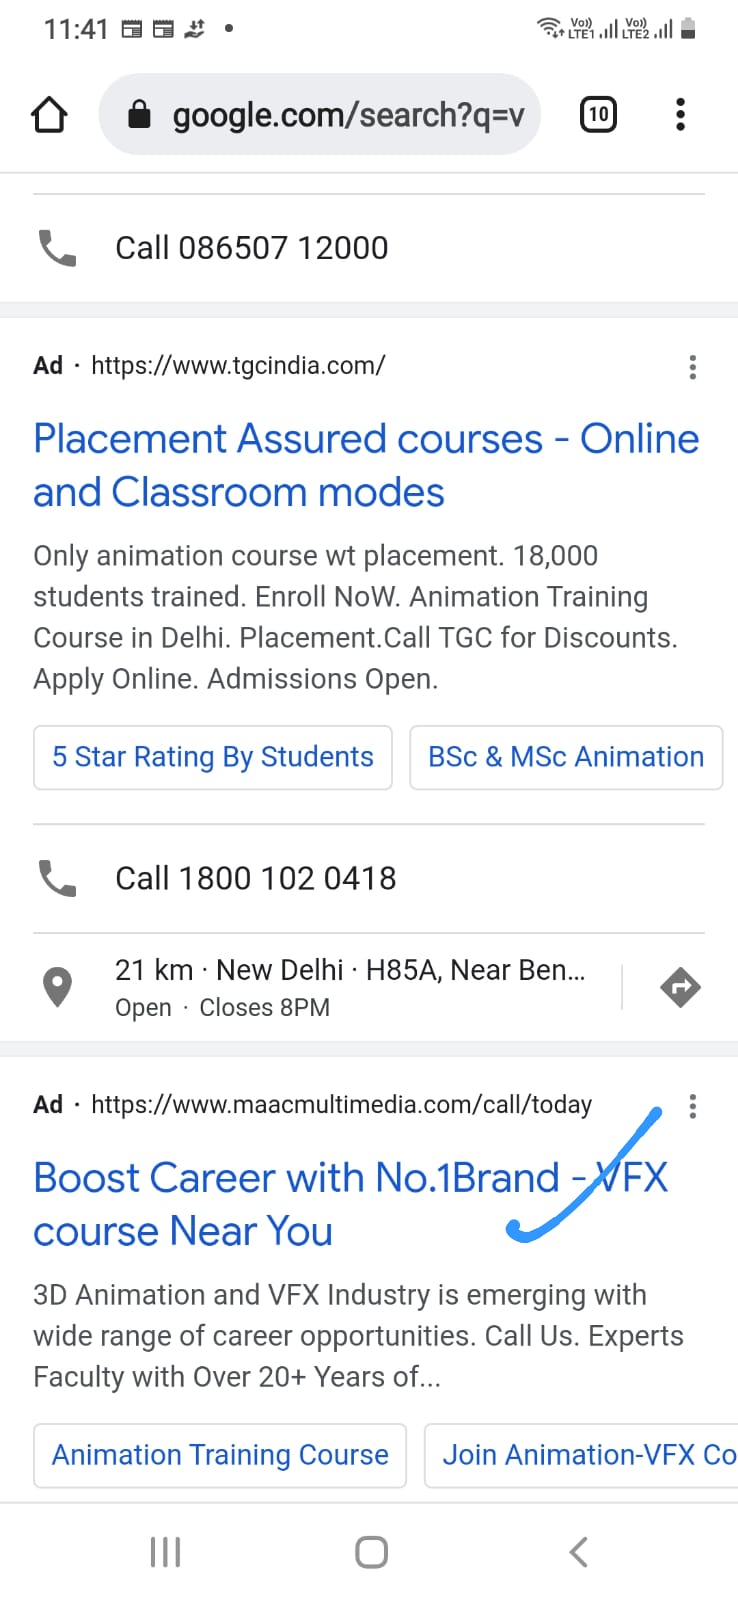The height and width of the screenshot is (1600, 738).
Task: Select the Join Animation-VFX chip
Action: click(581, 1455)
